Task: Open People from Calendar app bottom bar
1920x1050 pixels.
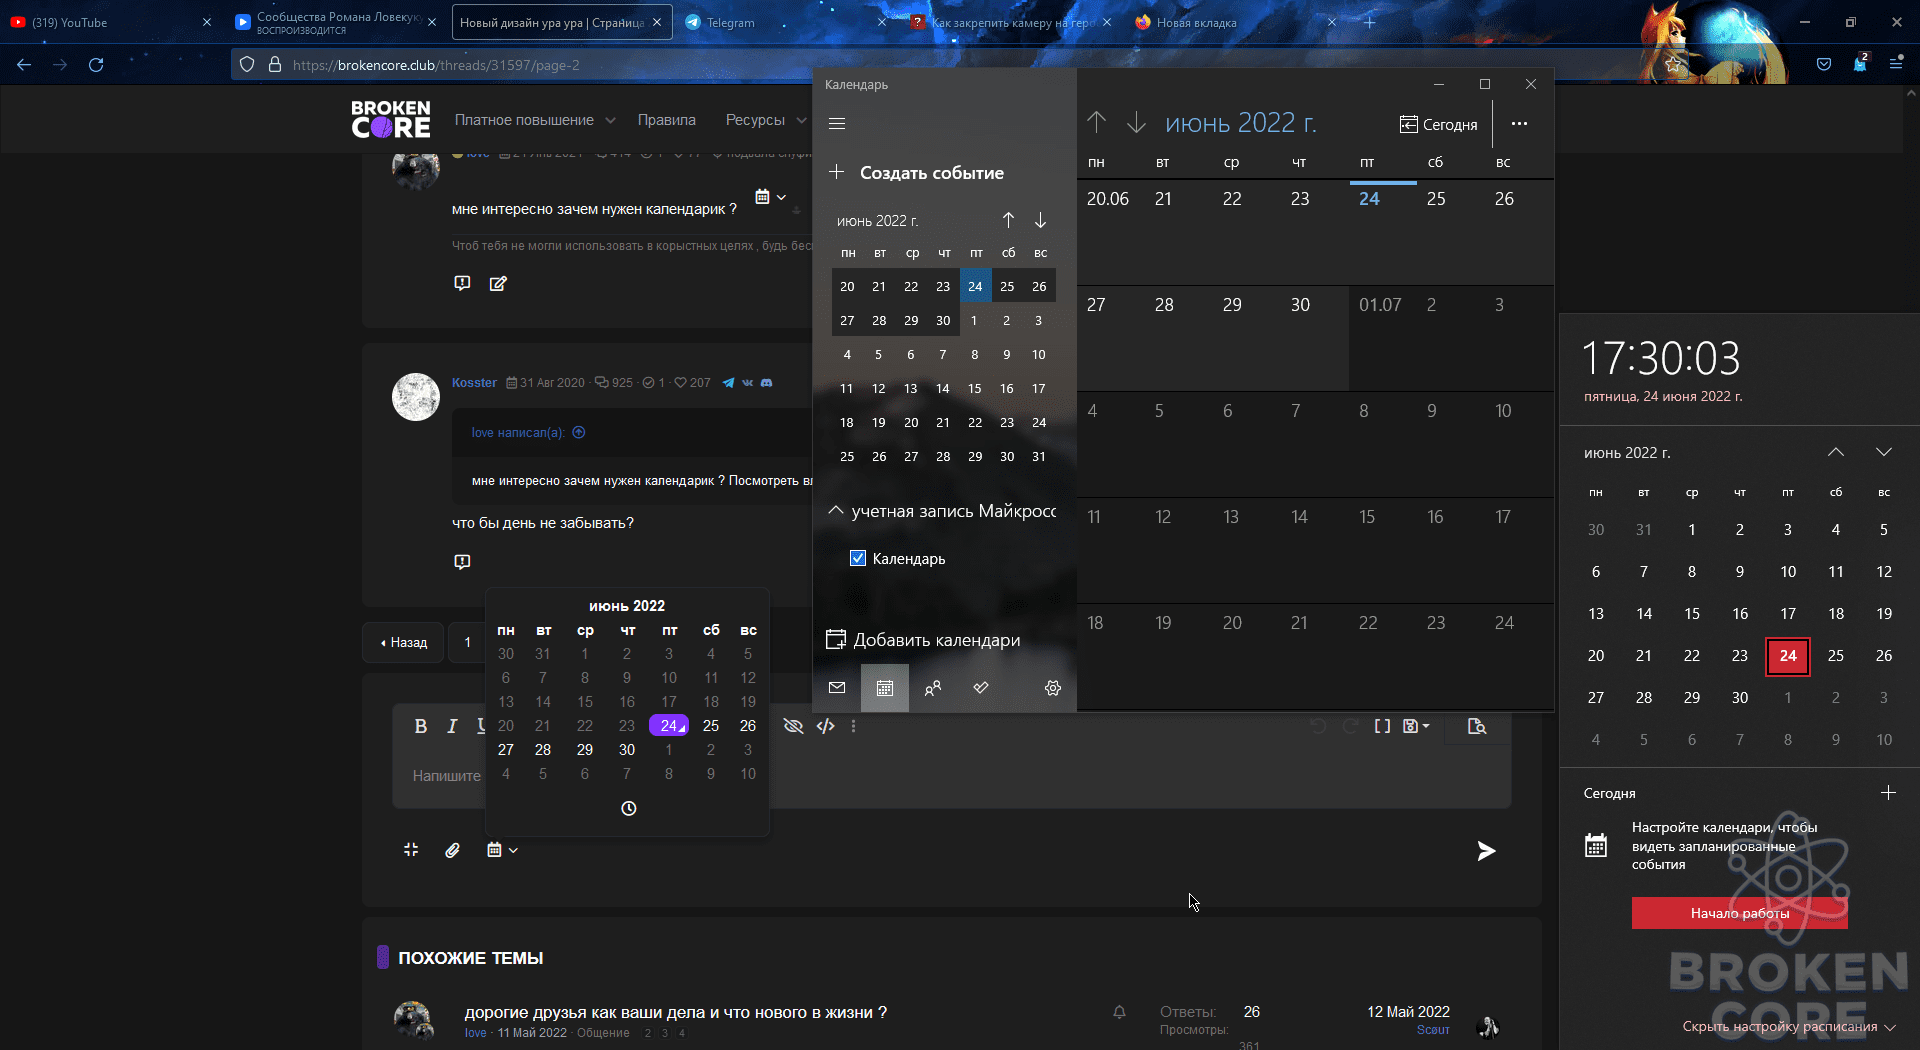Action: [933, 688]
